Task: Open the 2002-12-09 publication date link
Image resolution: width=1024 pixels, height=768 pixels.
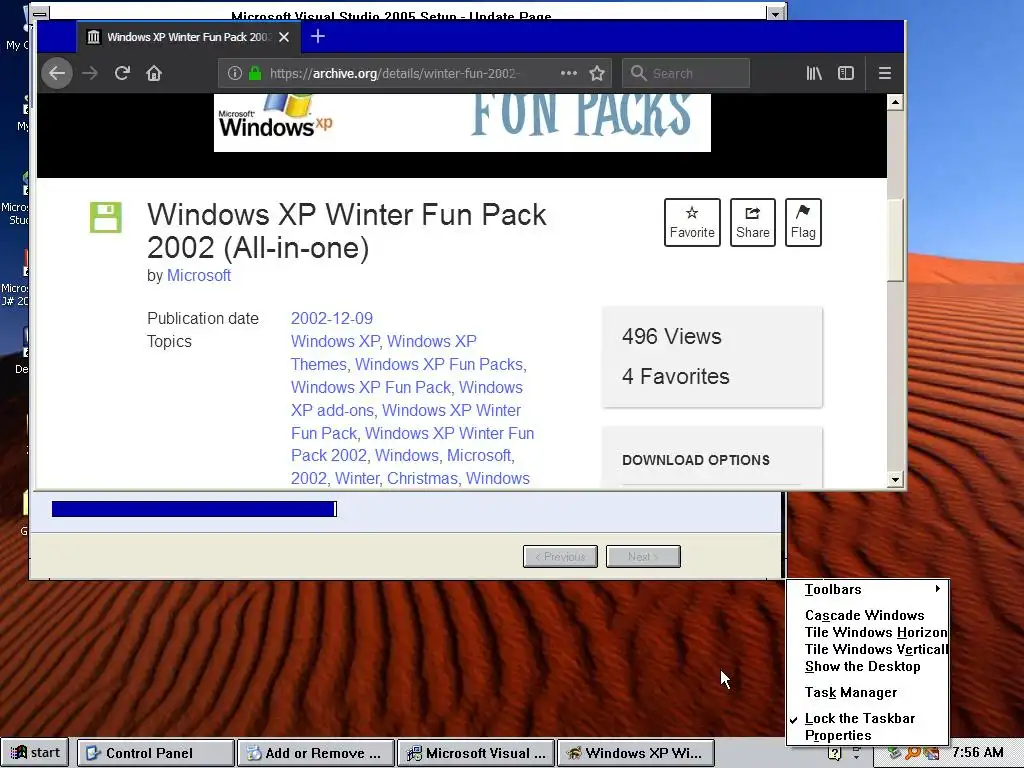Action: [332, 319]
